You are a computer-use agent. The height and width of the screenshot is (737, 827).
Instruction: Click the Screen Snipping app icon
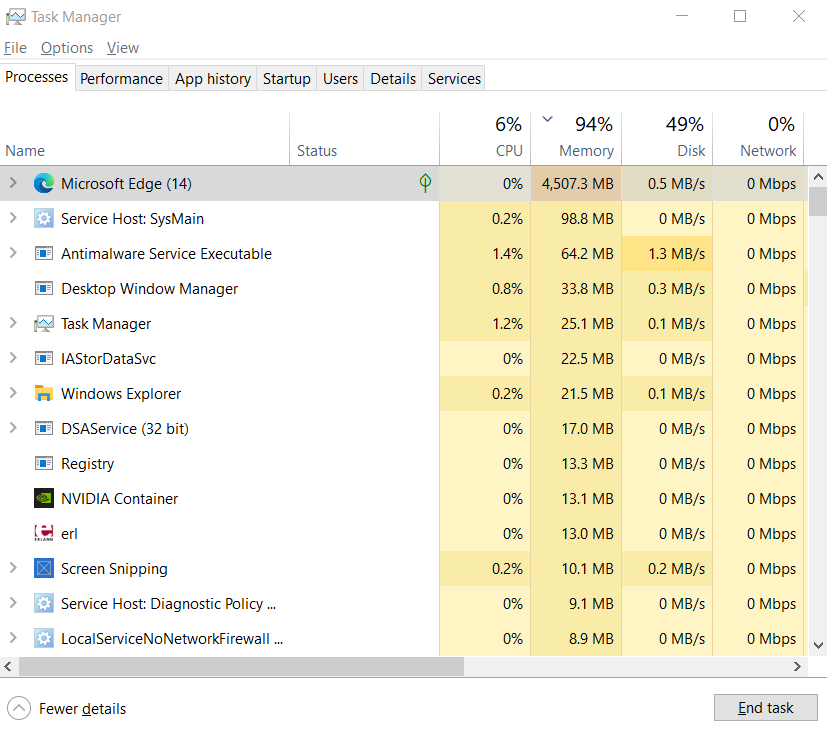coord(44,568)
